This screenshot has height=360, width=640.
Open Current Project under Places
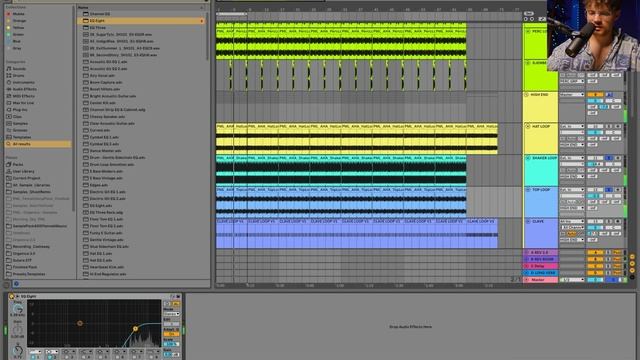[23, 178]
